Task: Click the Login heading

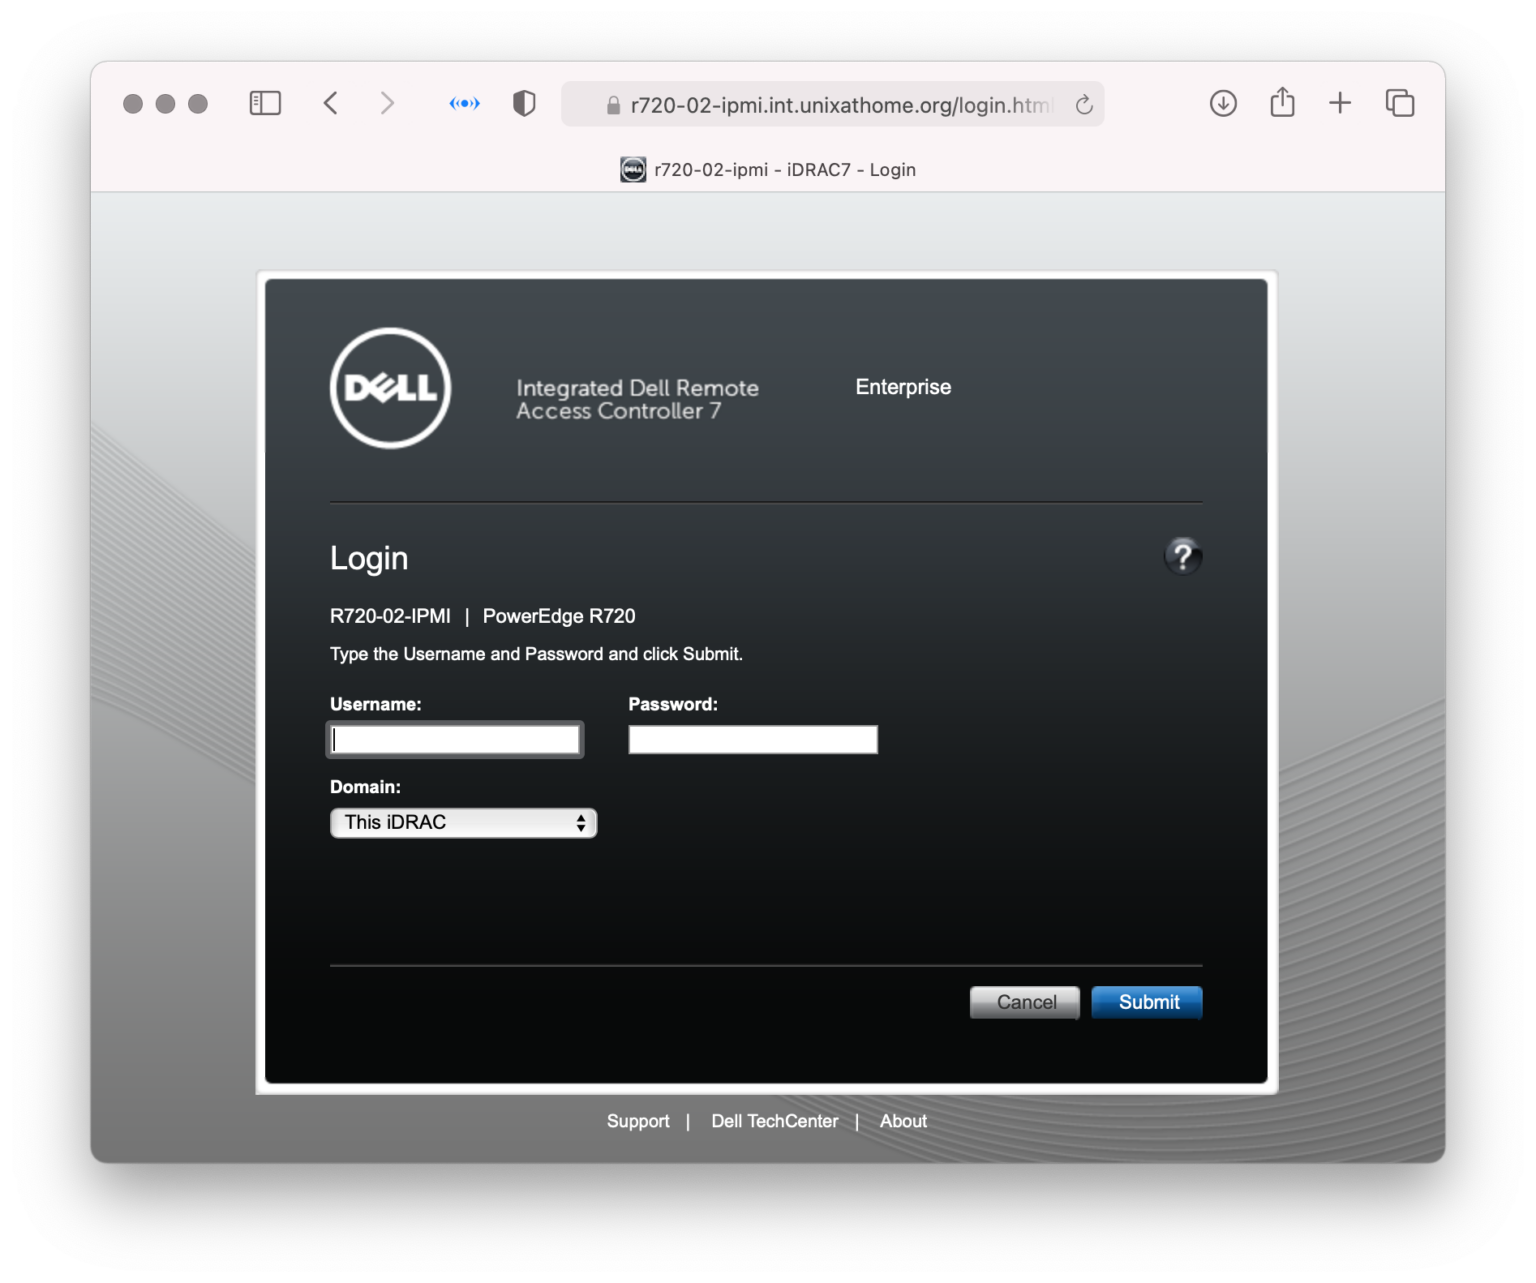Action: pyautogui.click(x=369, y=558)
